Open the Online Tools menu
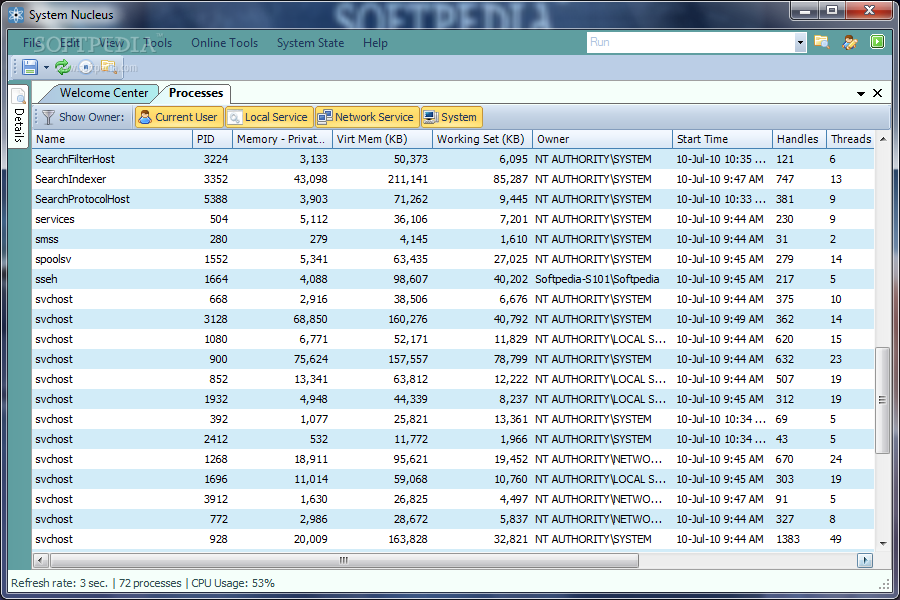Image resolution: width=900 pixels, height=600 pixels. [224, 43]
